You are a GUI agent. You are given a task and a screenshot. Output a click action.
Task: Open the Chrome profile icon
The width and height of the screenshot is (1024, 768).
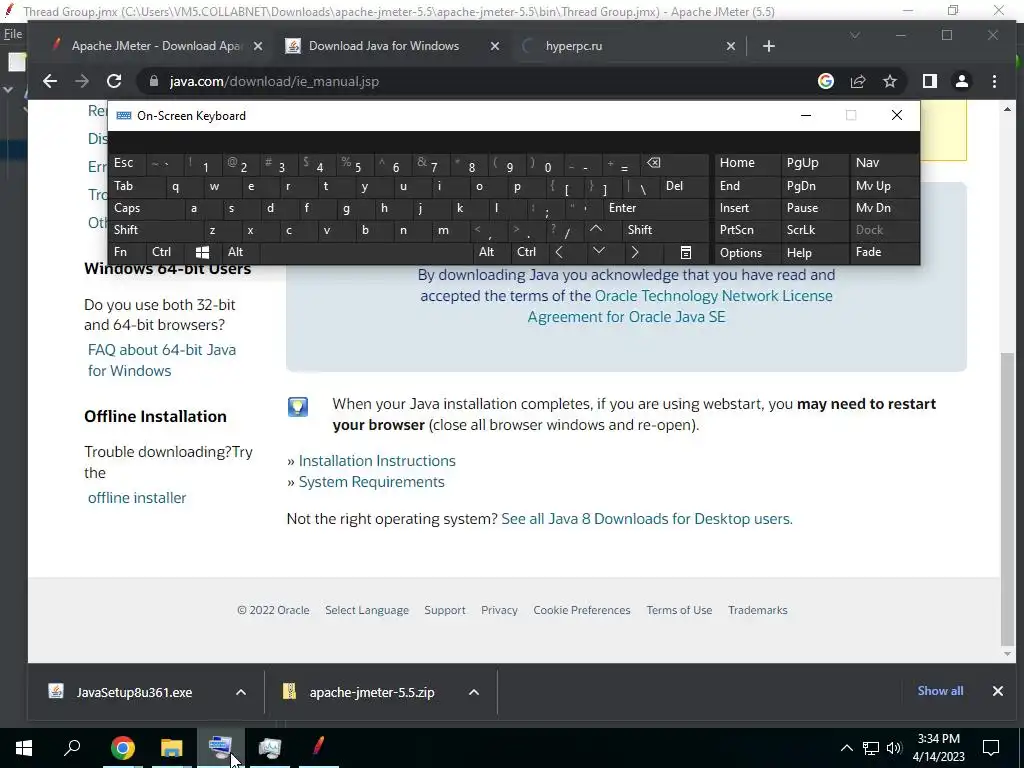961,81
